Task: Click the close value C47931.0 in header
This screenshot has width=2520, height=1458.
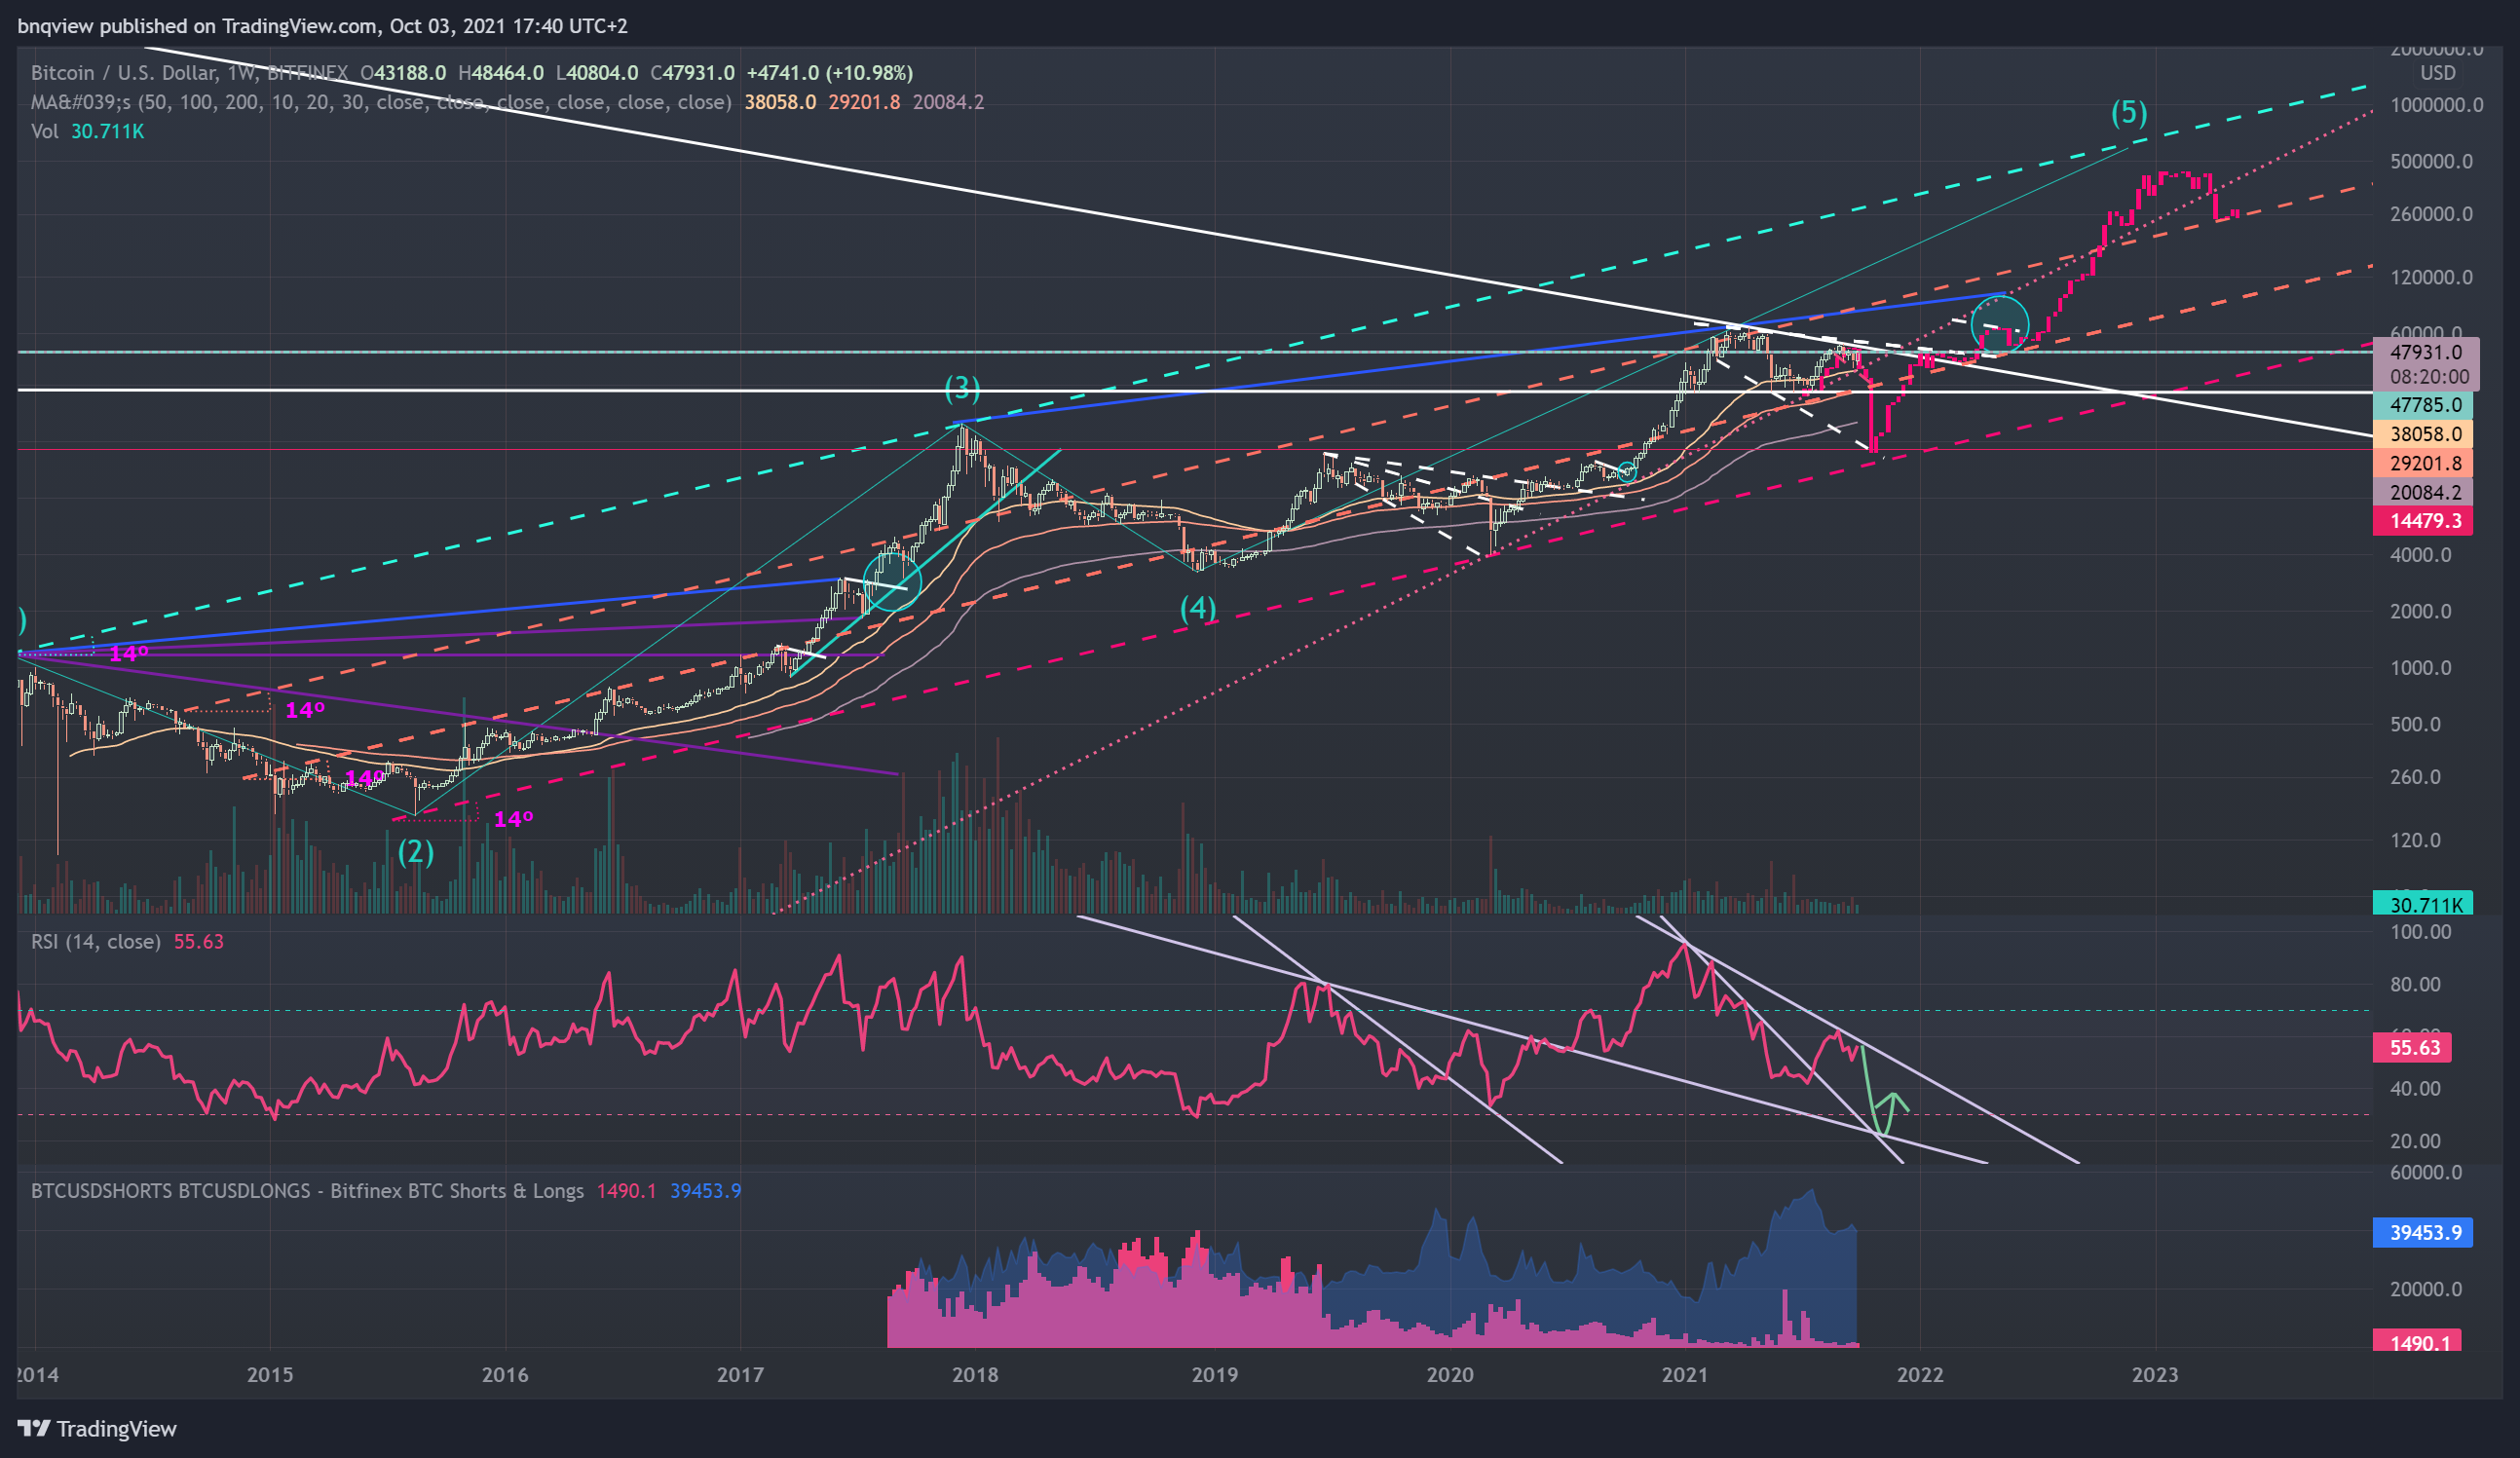Action: tap(693, 73)
